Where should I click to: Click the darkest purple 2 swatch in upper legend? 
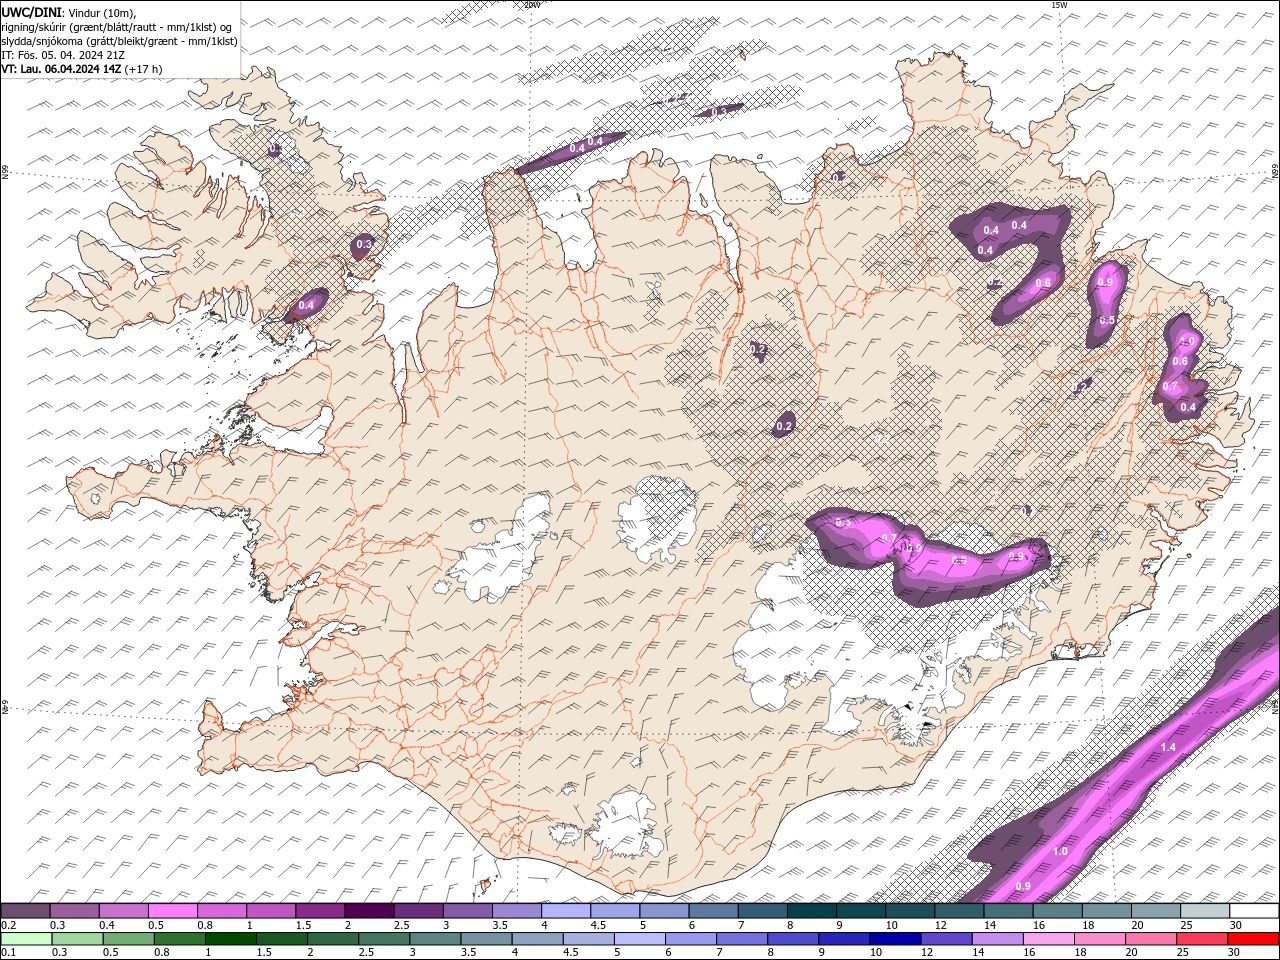click(x=368, y=911)
